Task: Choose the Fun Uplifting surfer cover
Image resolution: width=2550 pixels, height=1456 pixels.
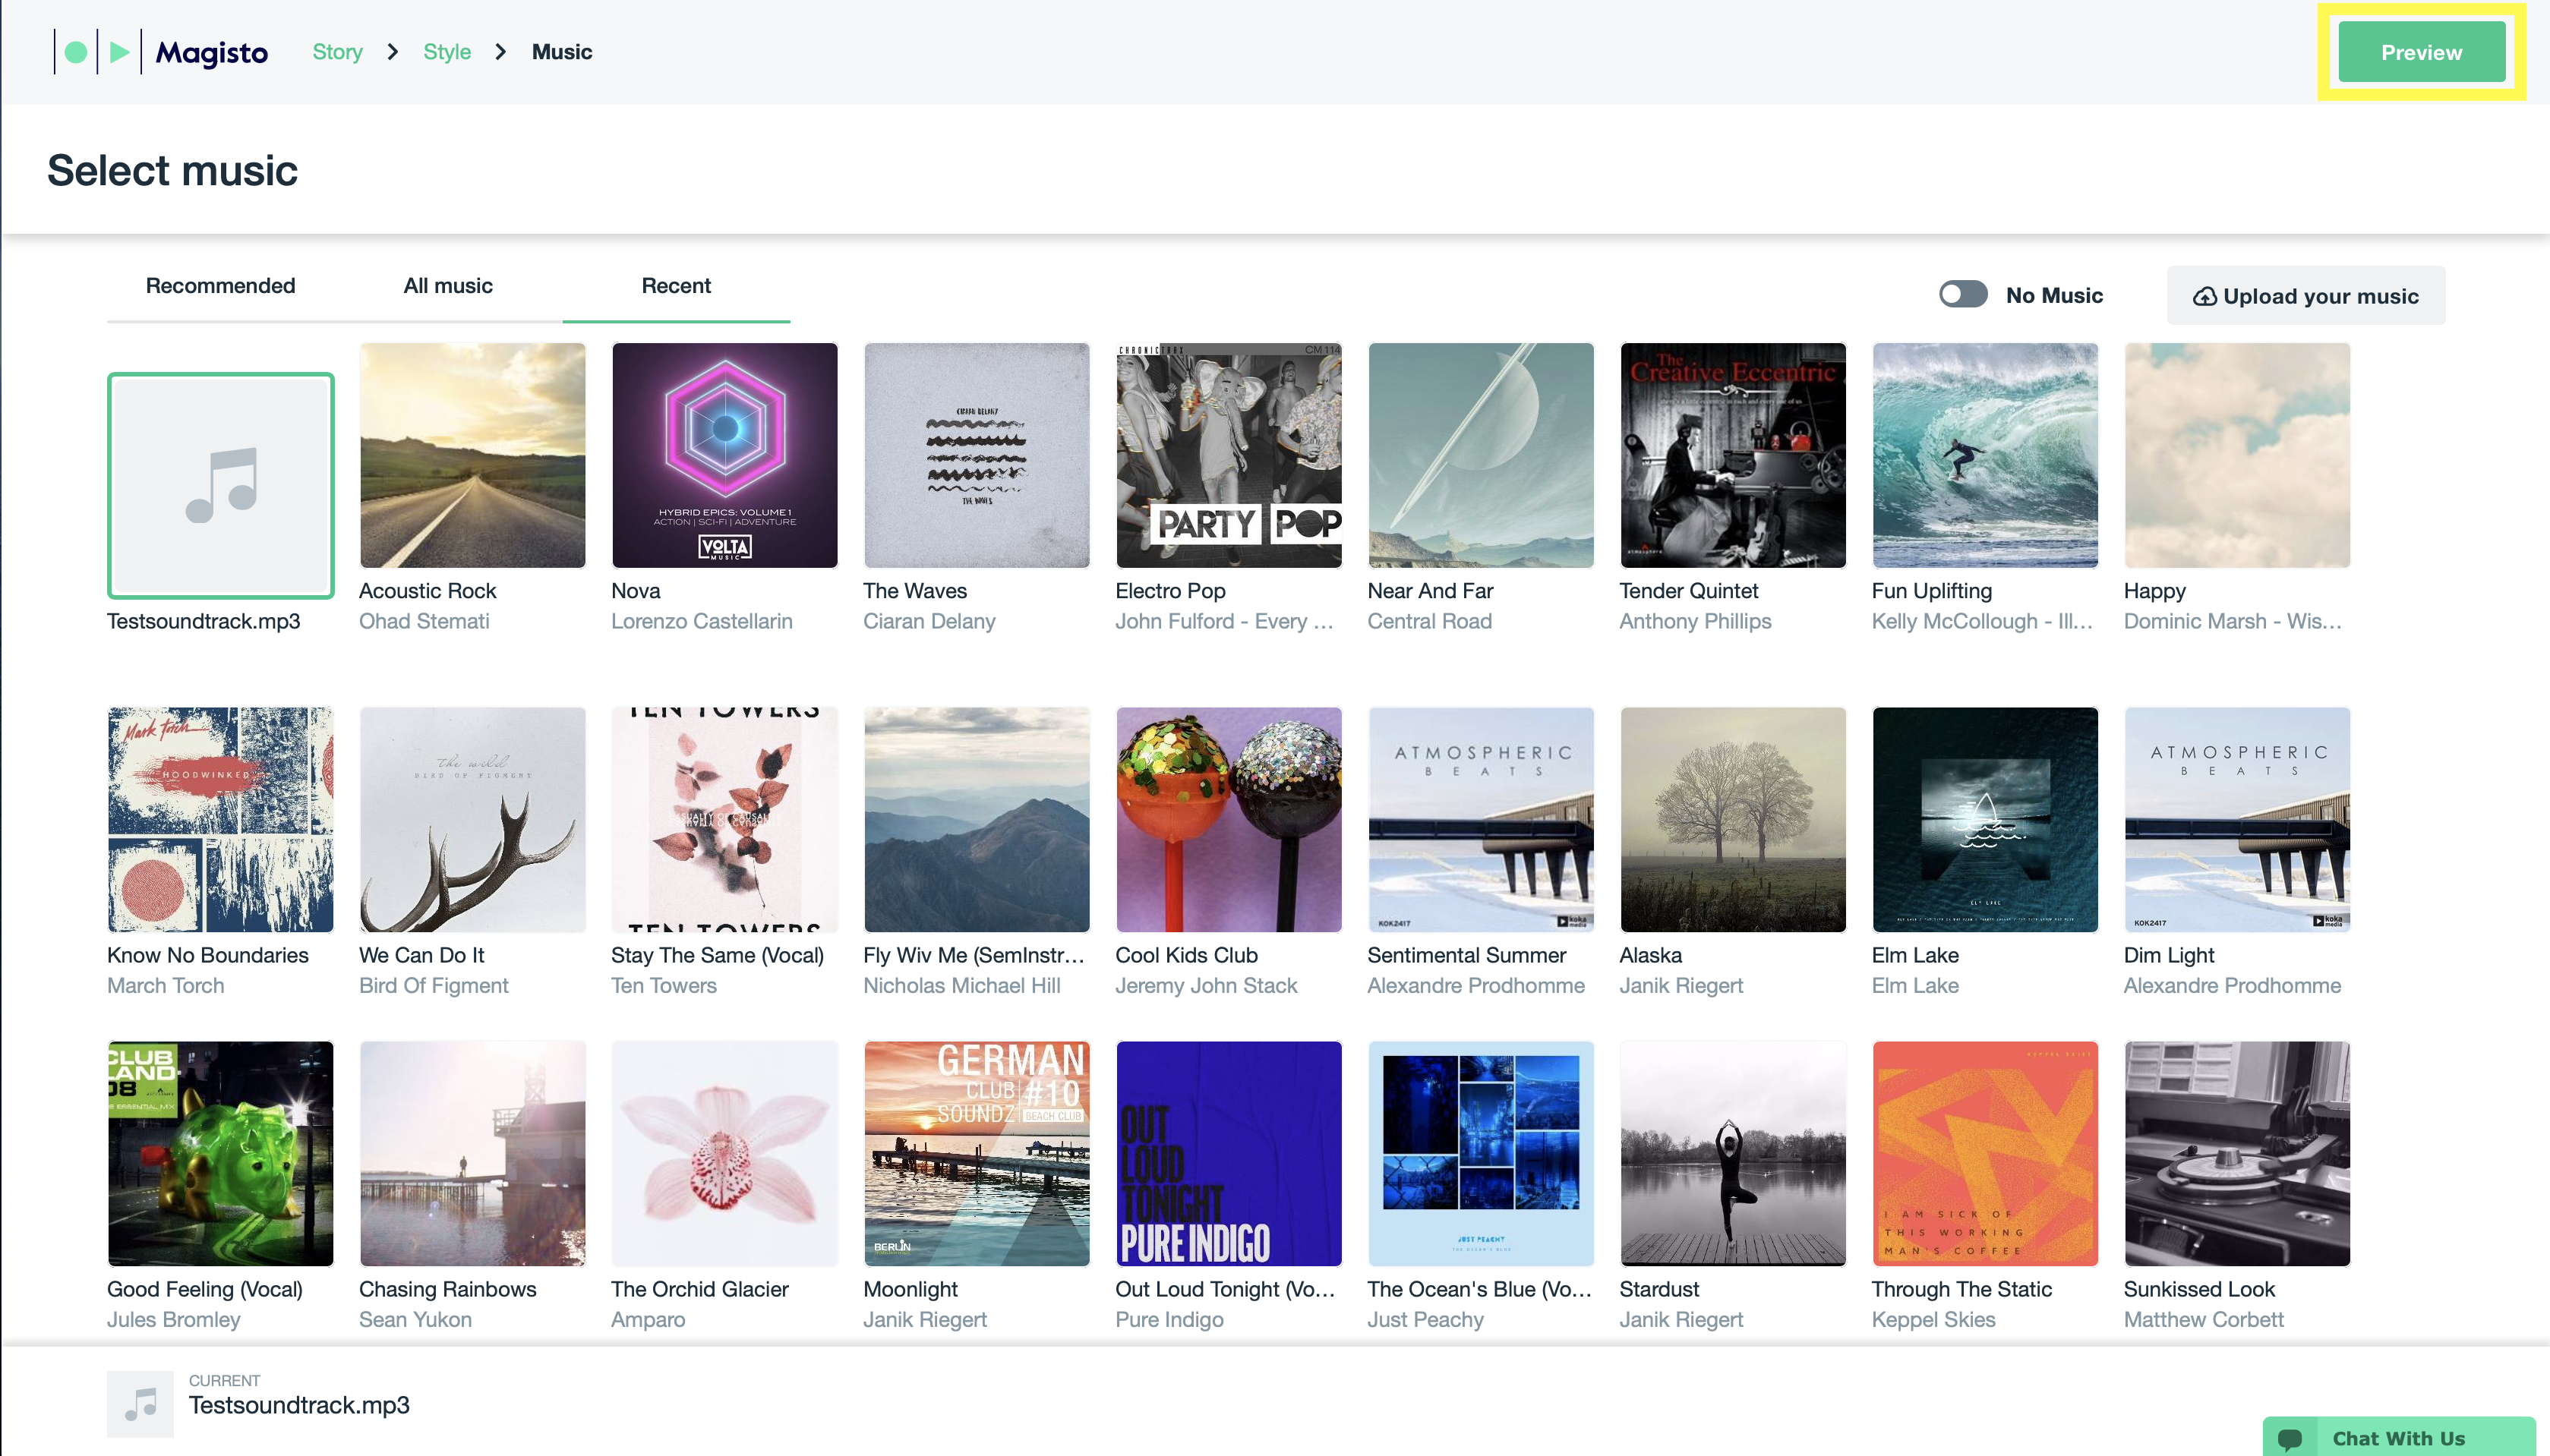Action: pos(1984,455)
